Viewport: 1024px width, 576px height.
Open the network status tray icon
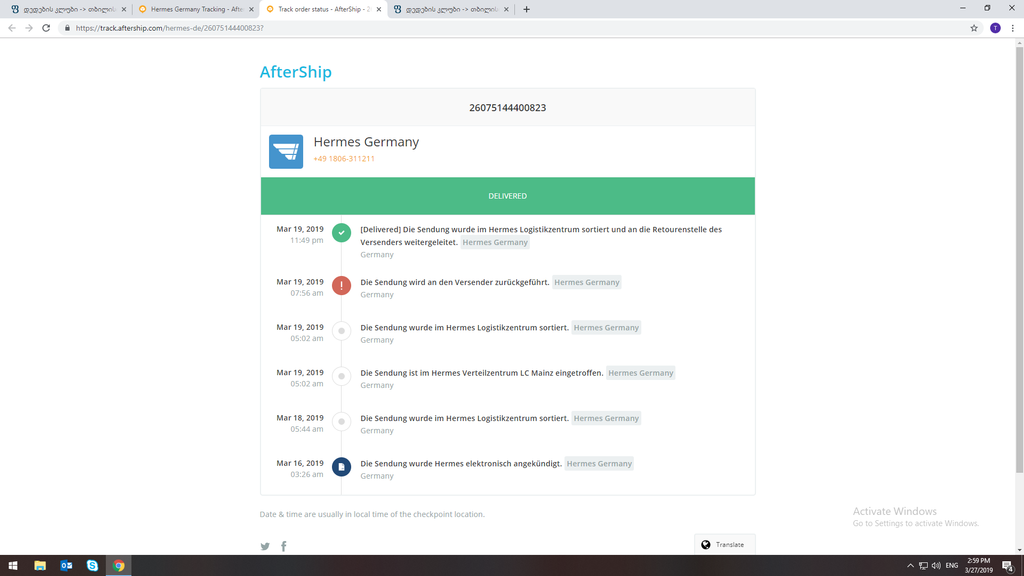click(923, 566)
